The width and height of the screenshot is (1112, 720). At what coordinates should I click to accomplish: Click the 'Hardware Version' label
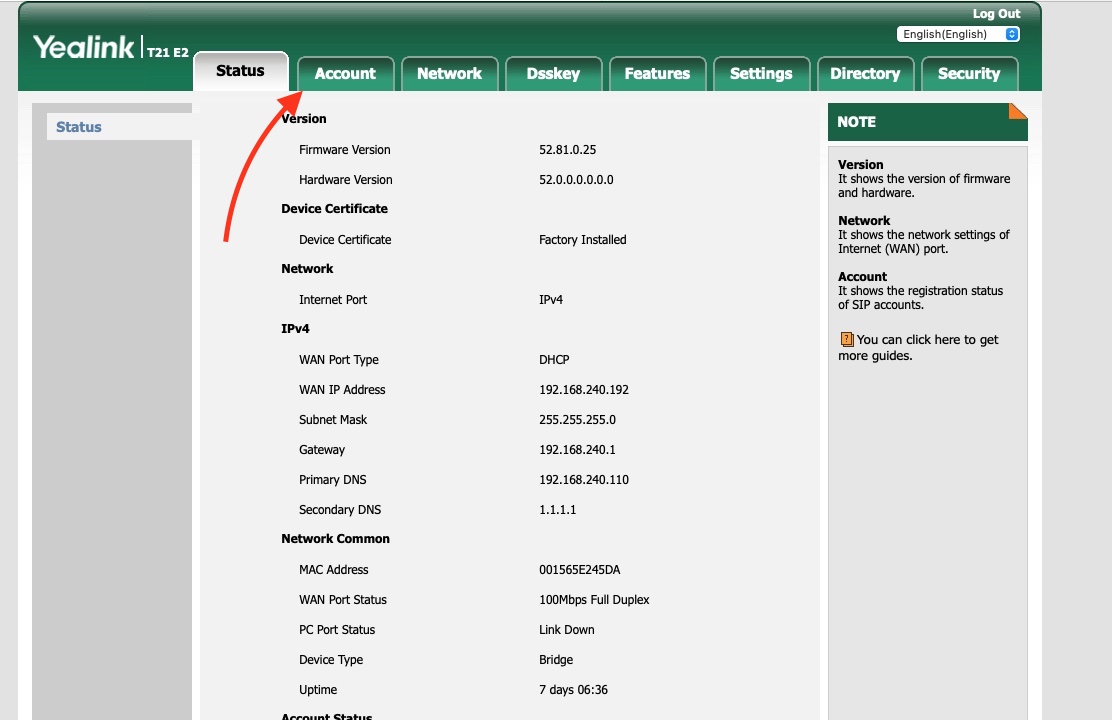coord(345,179)
